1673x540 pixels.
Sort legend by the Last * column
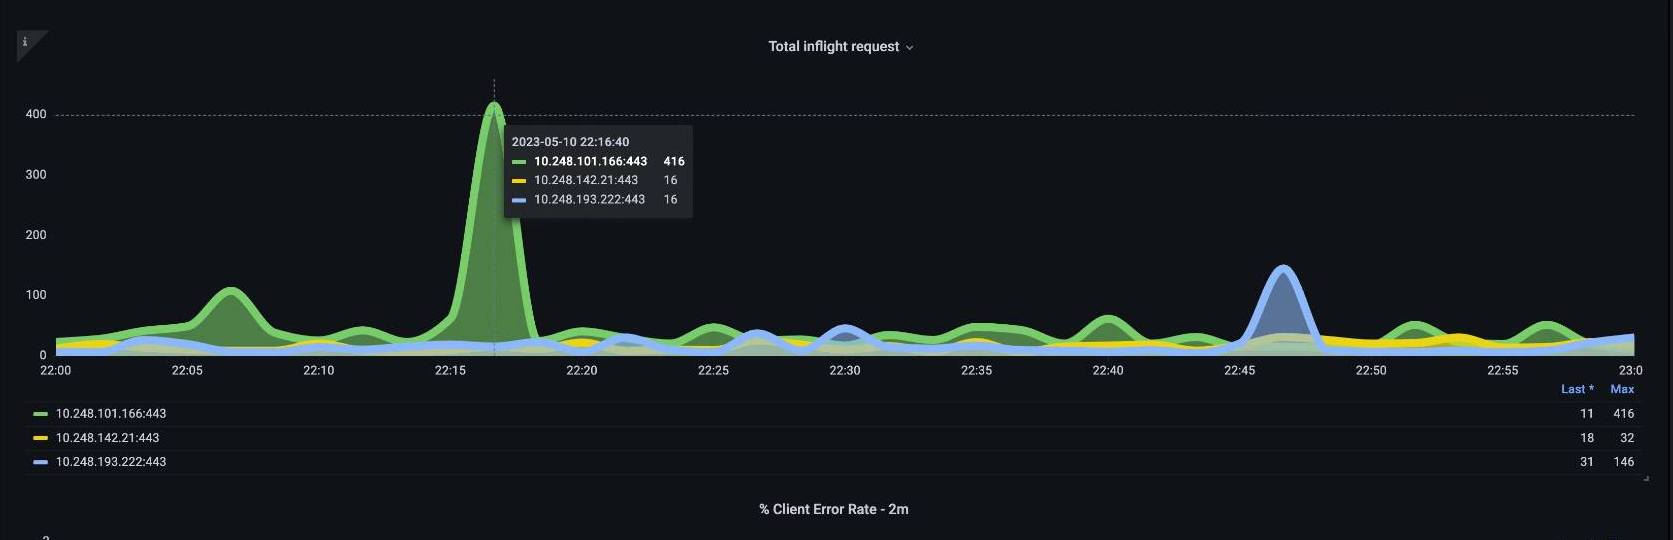pyautogui.click(x=1577, y=389)
